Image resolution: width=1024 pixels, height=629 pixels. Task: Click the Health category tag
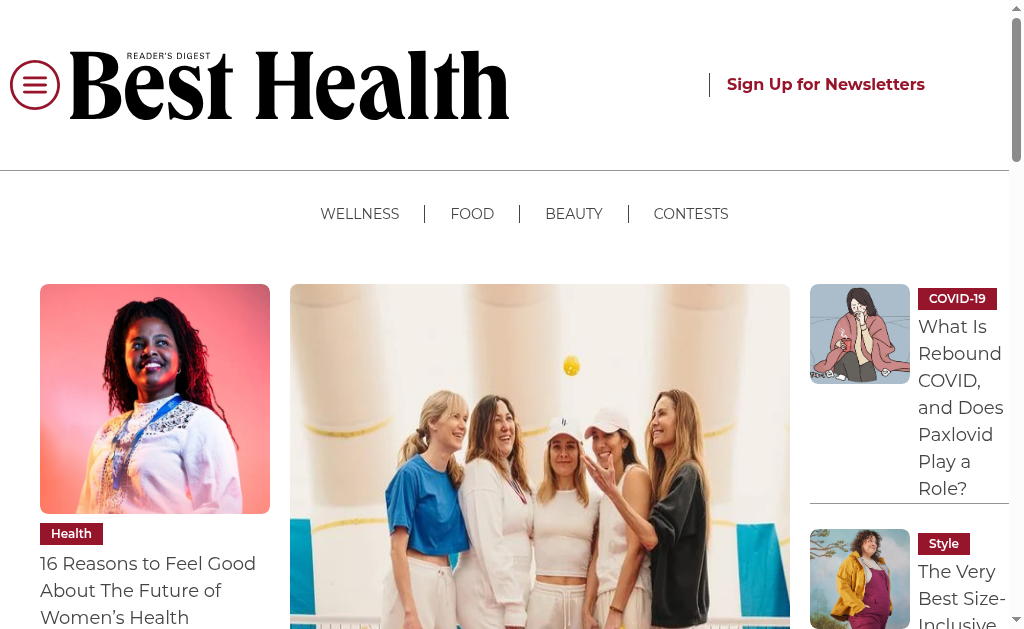point(71,534)
